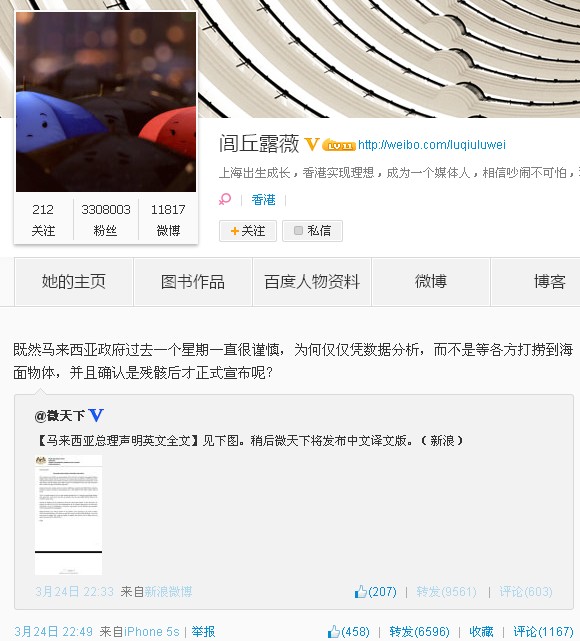Click 评论(1167) to view comments

coord(543,632)
